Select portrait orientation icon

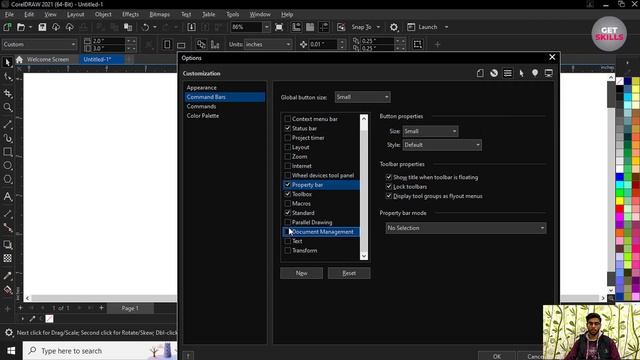(167, 44)
